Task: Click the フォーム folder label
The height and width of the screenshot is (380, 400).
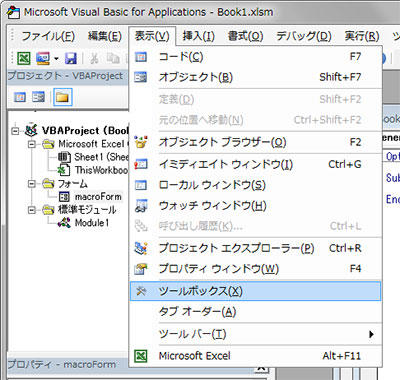Action: pyautogui.click(x=72, y=184)
